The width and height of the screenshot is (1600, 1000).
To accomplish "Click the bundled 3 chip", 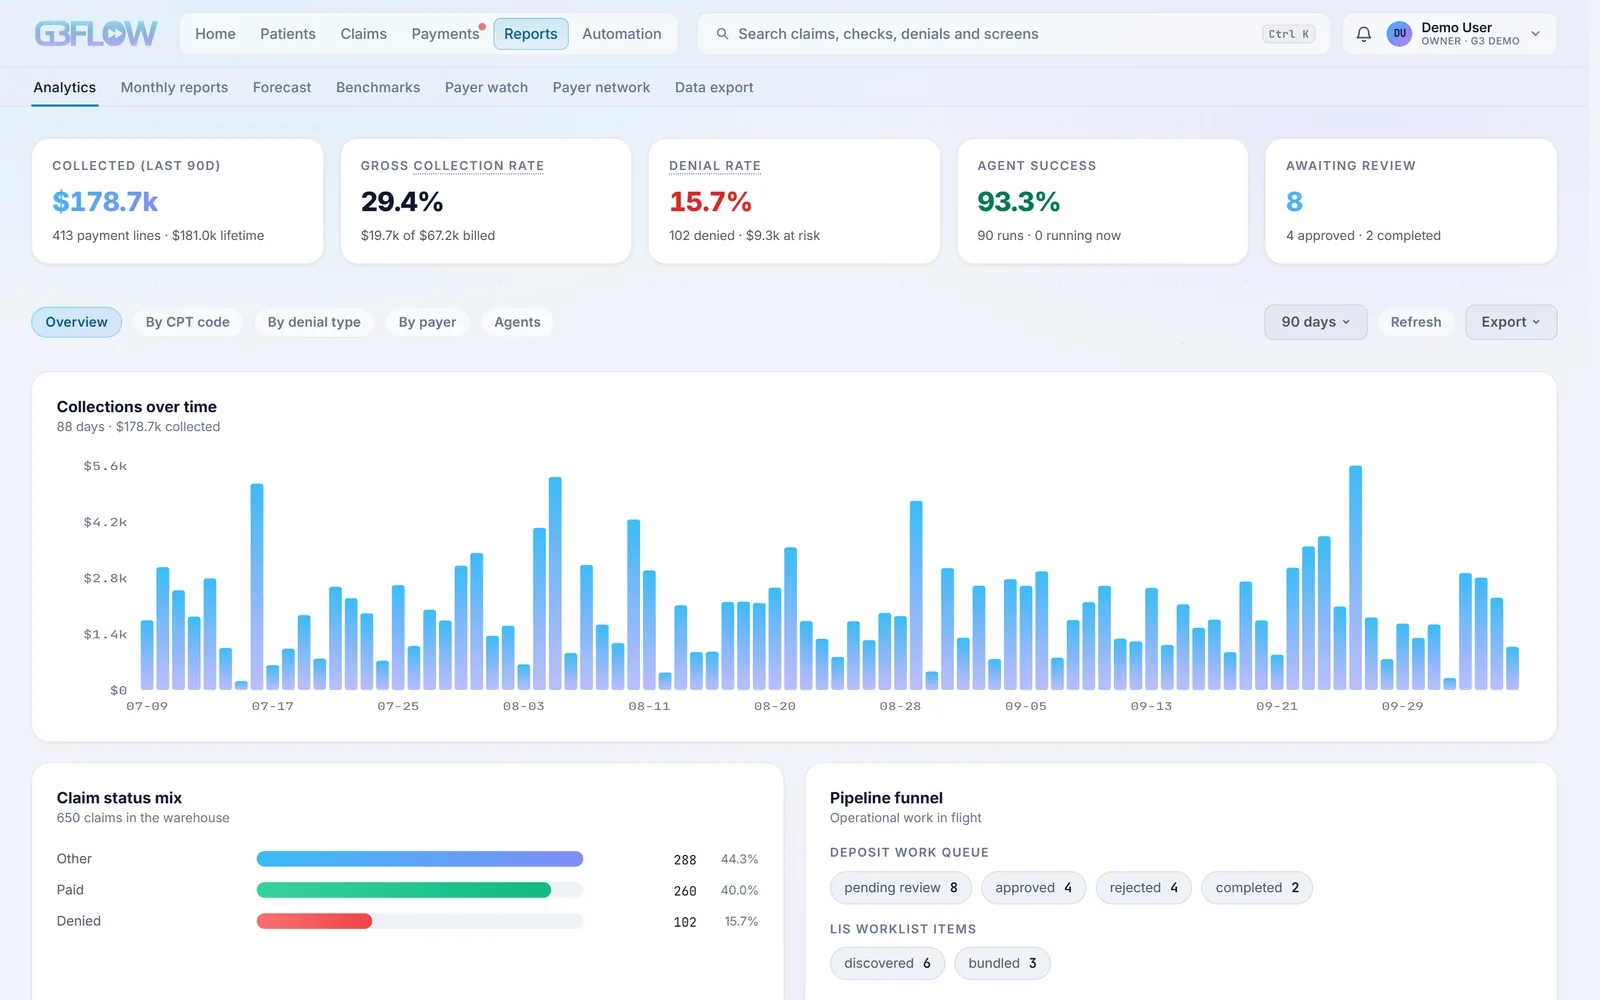I will pos(1002,963).
